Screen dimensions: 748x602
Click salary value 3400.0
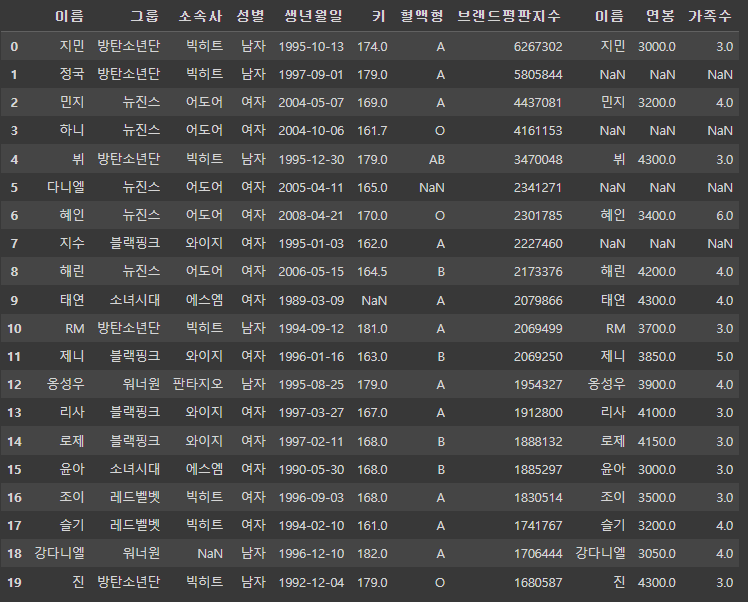(x=657, y=216)
